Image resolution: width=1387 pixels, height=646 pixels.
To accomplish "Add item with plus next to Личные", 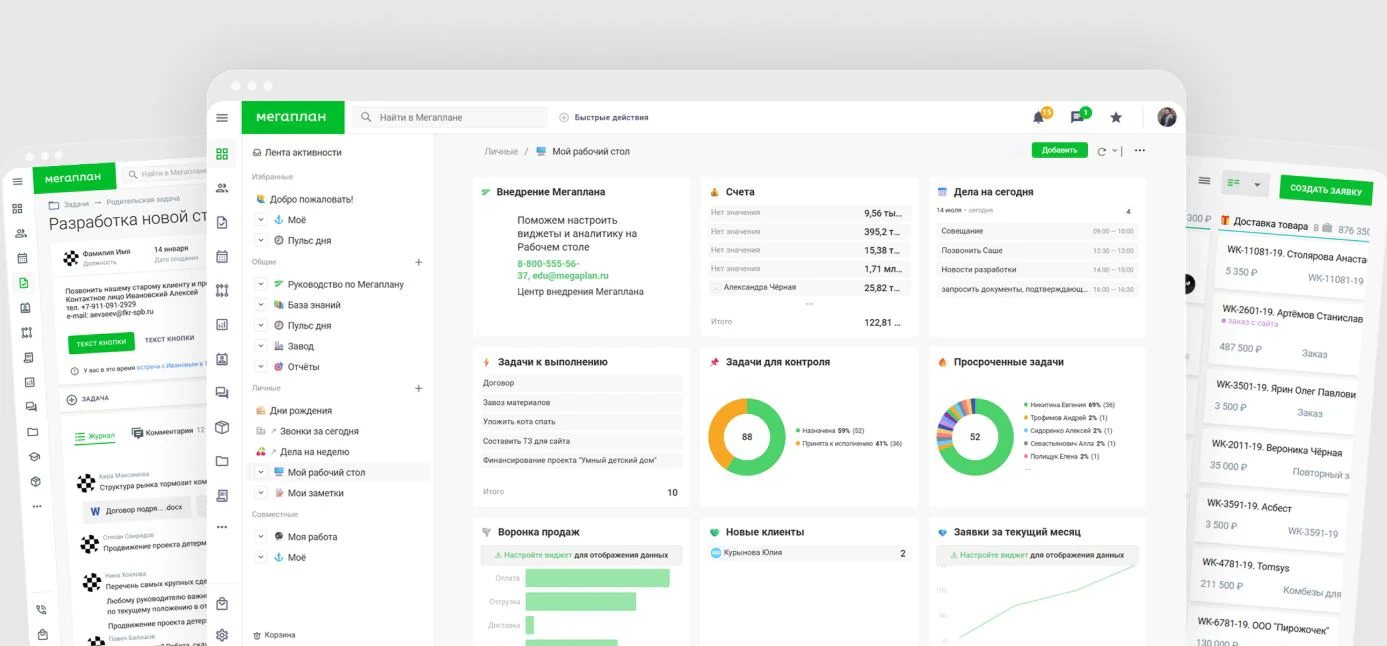I will tap(419, 388).
